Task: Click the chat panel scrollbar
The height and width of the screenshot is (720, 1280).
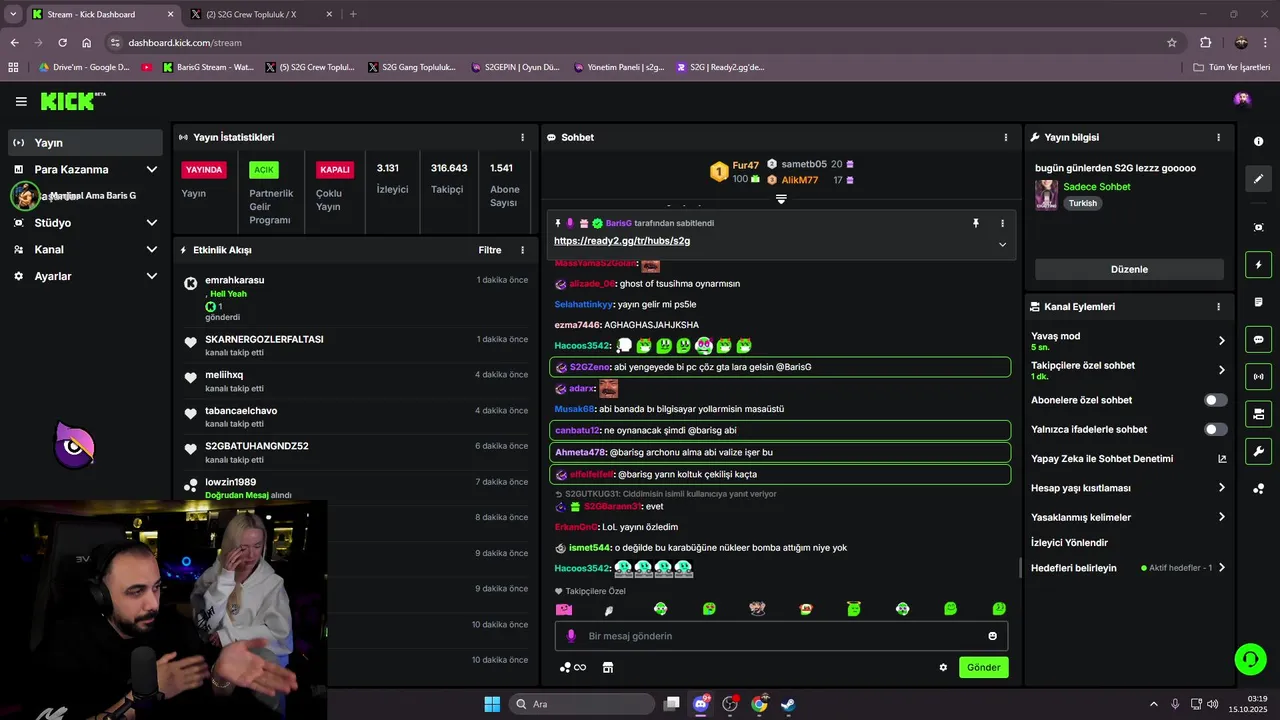Action: (x=1020, y=567)
